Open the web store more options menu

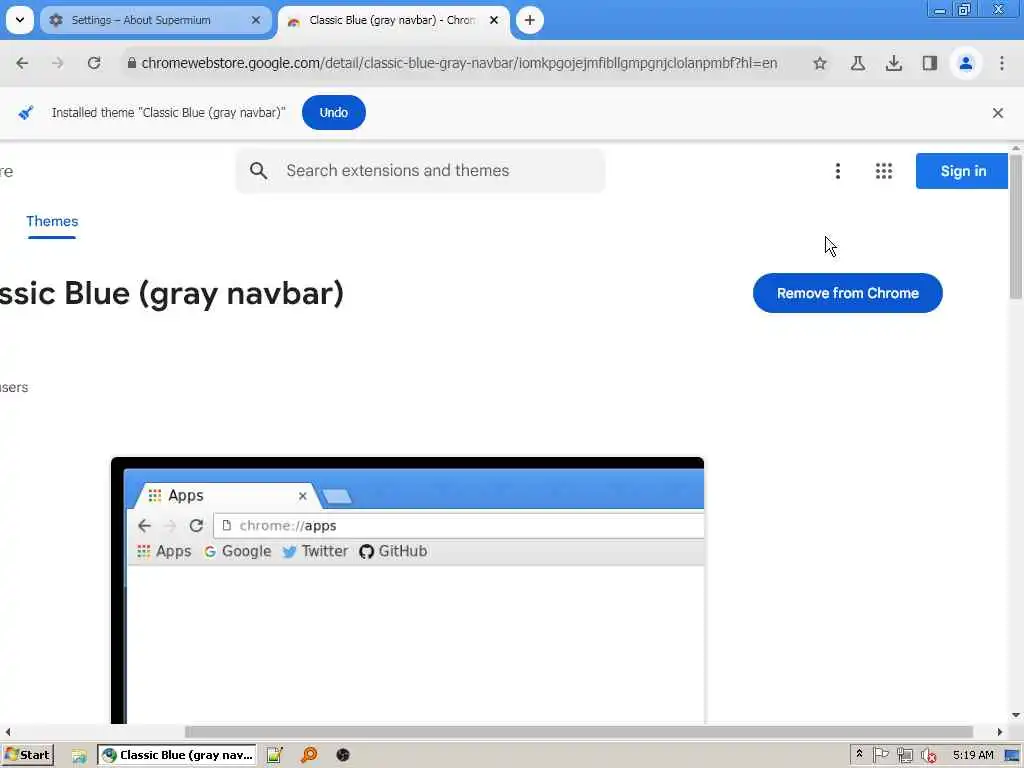tap(838, 171)
